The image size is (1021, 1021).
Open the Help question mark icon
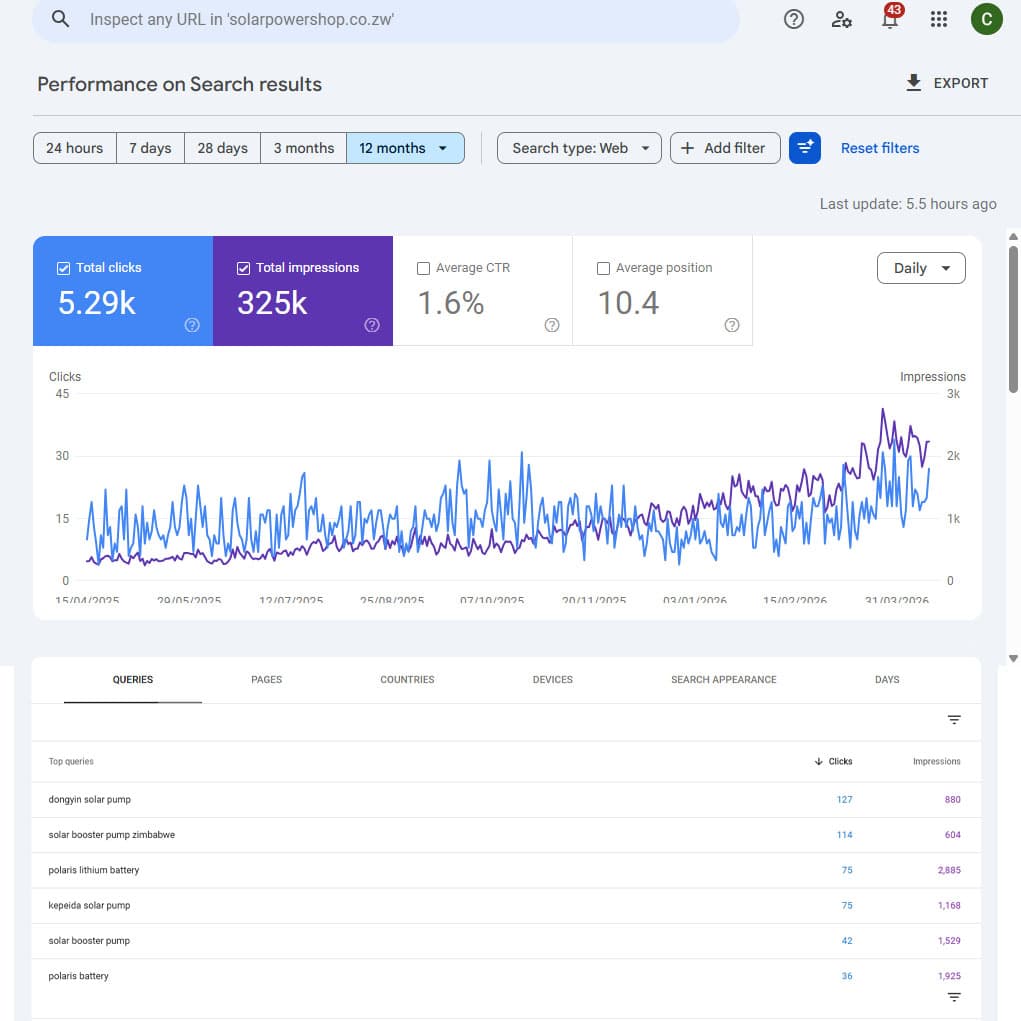(794, 19)
